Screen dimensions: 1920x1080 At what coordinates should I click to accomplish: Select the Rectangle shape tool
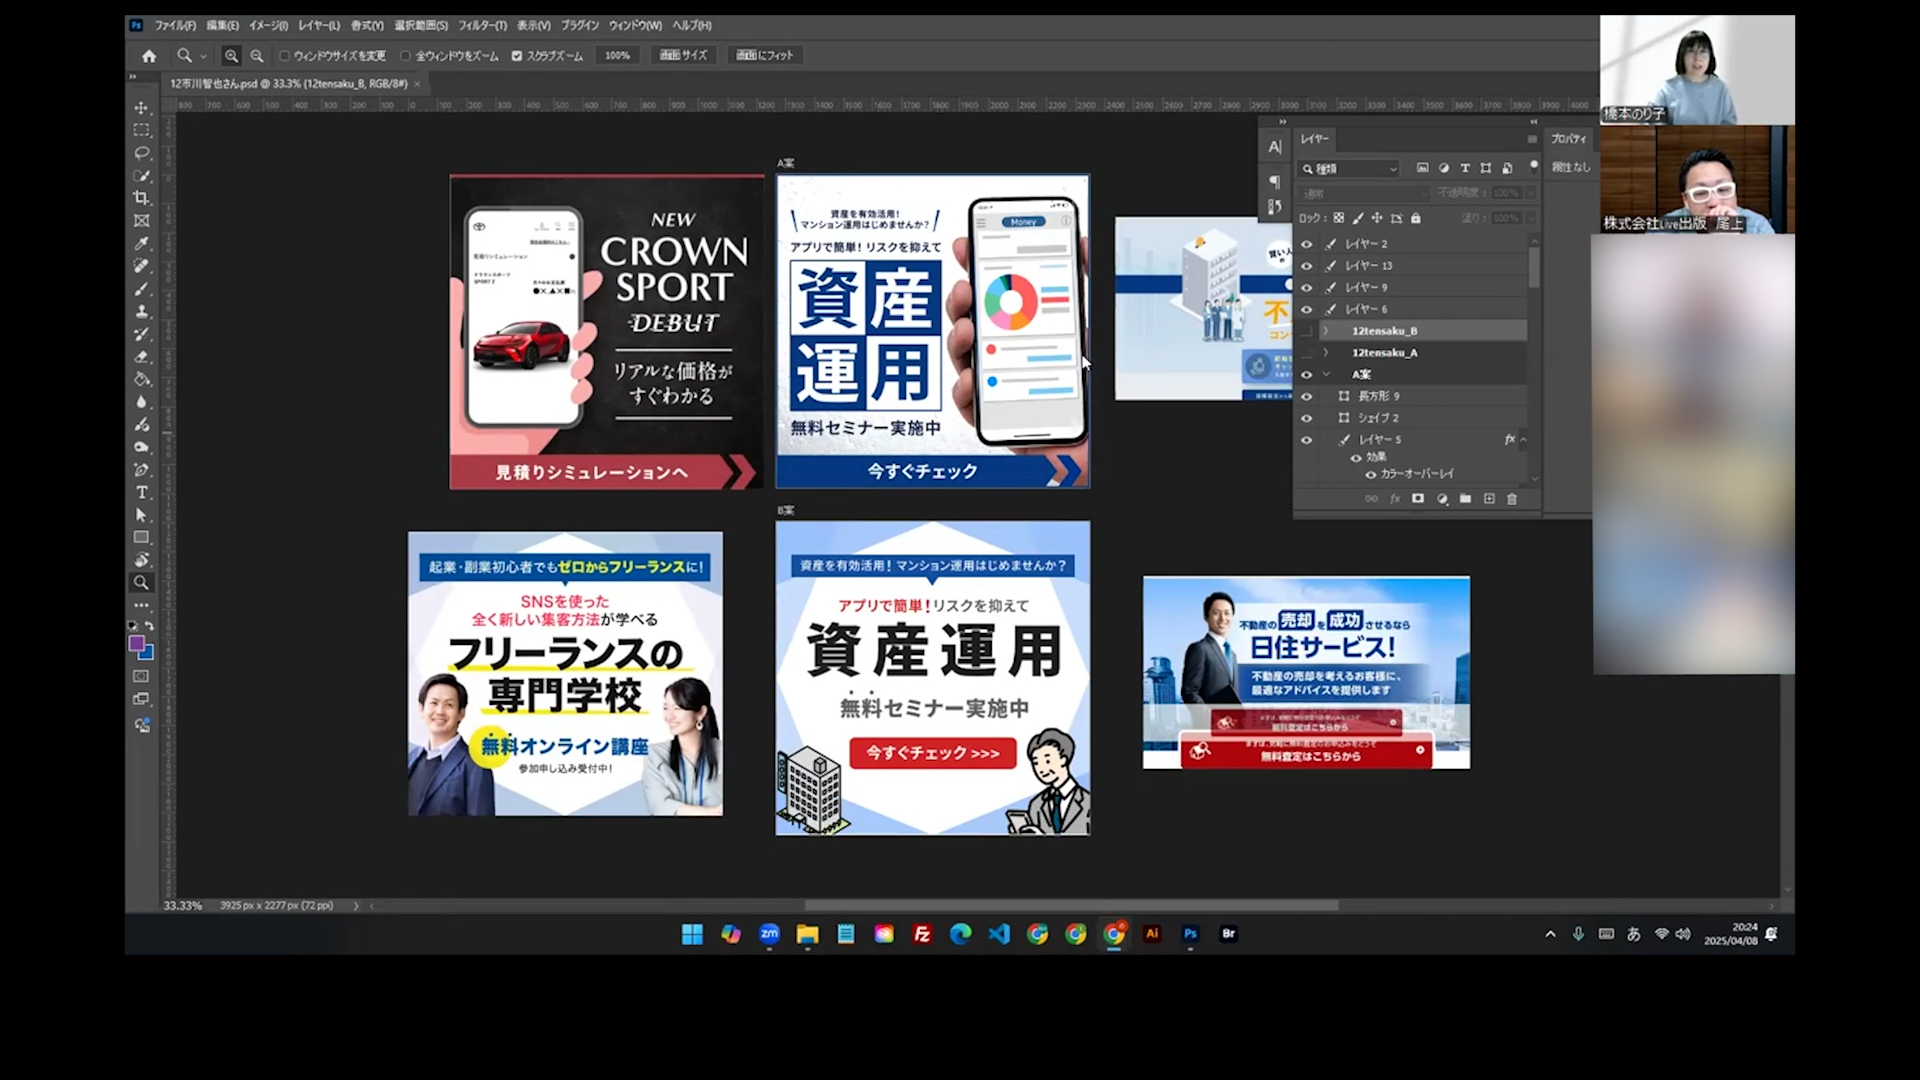pos(141,538)
